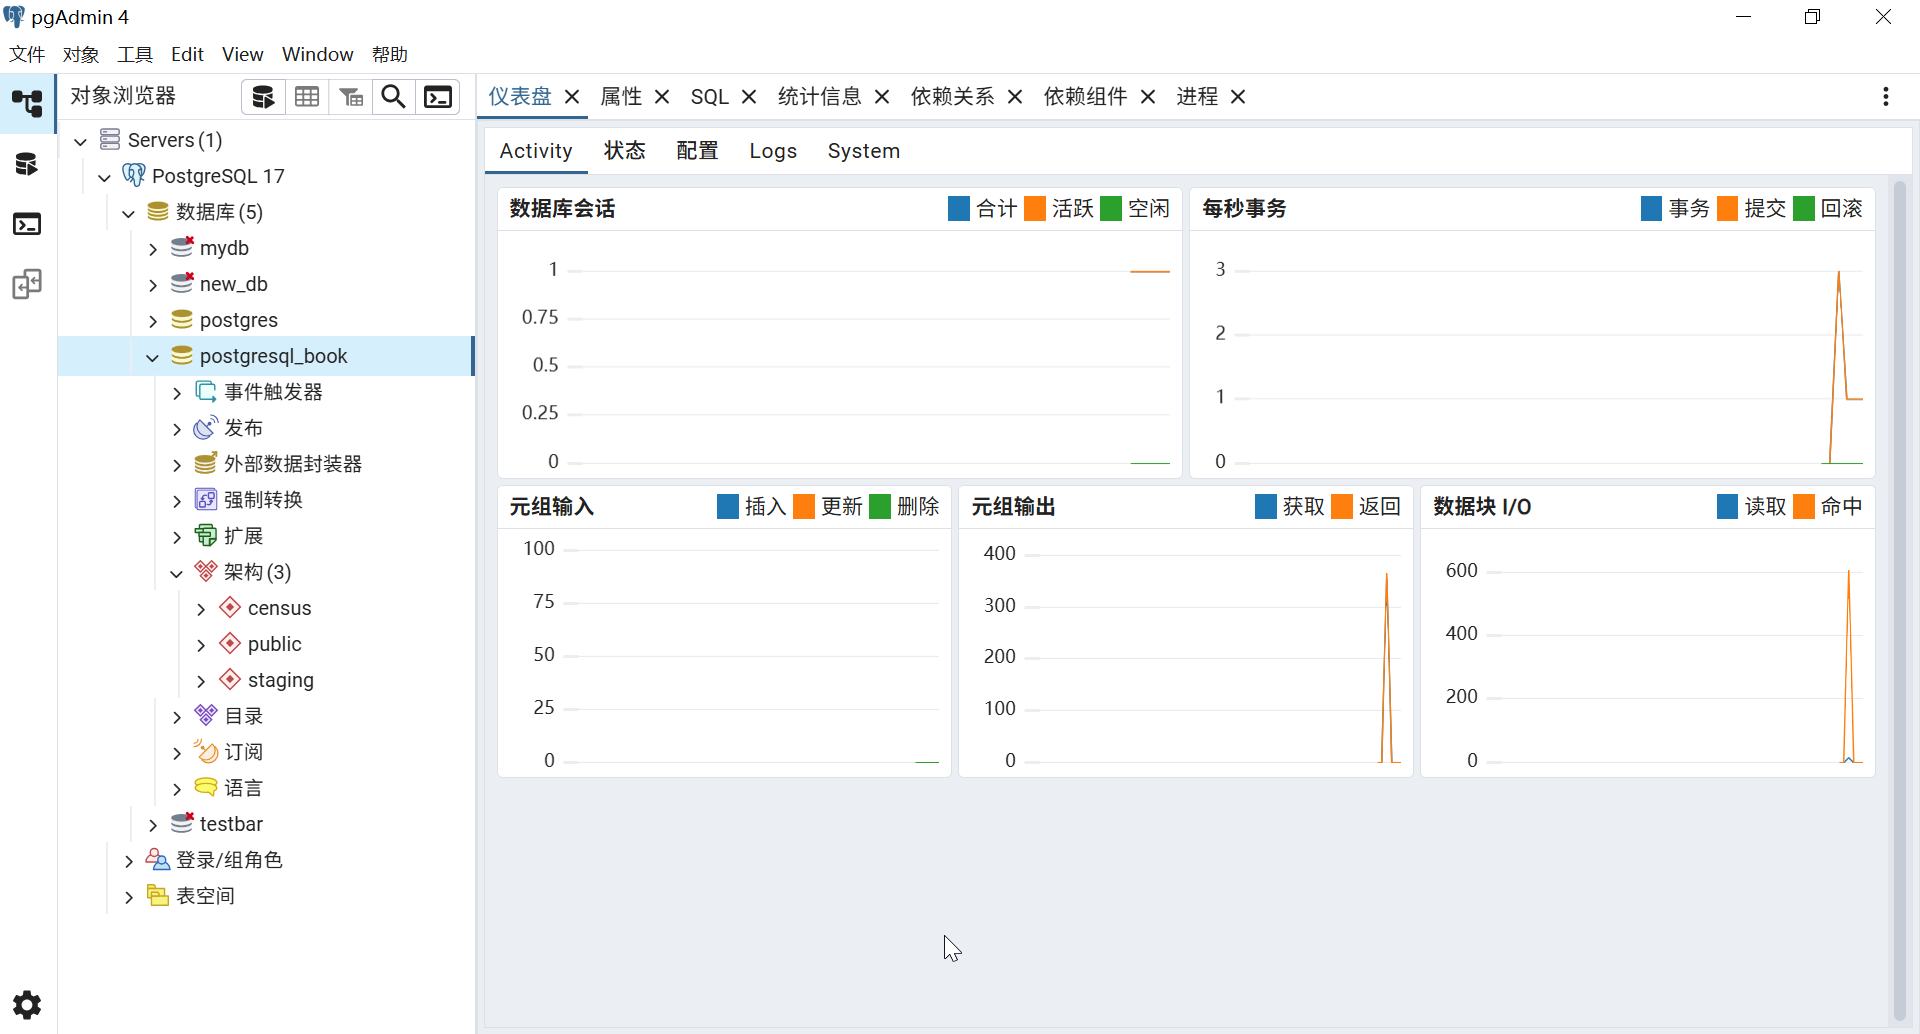
Task: Switch to the Logs dashboard tab
Action: (x=772, y=151)
